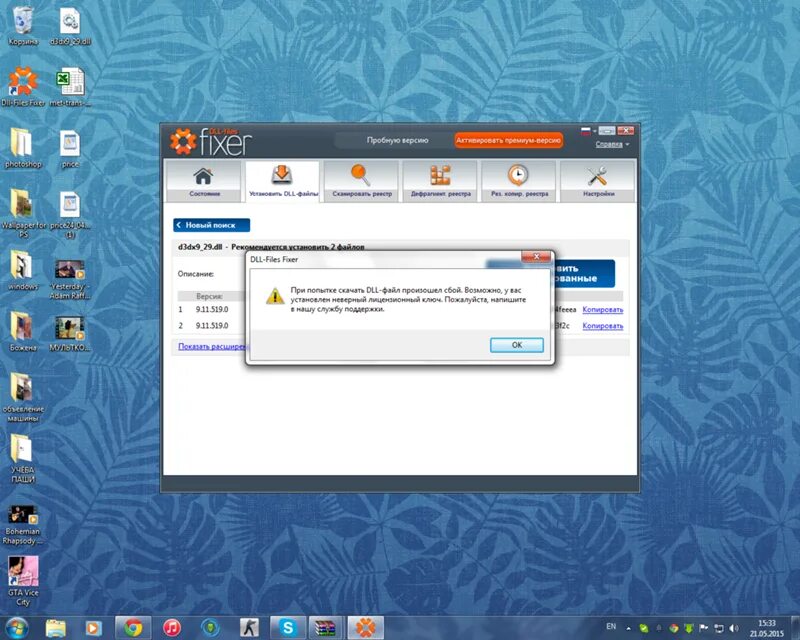
Task: Click the Версия column header
Action: [209, 296]
